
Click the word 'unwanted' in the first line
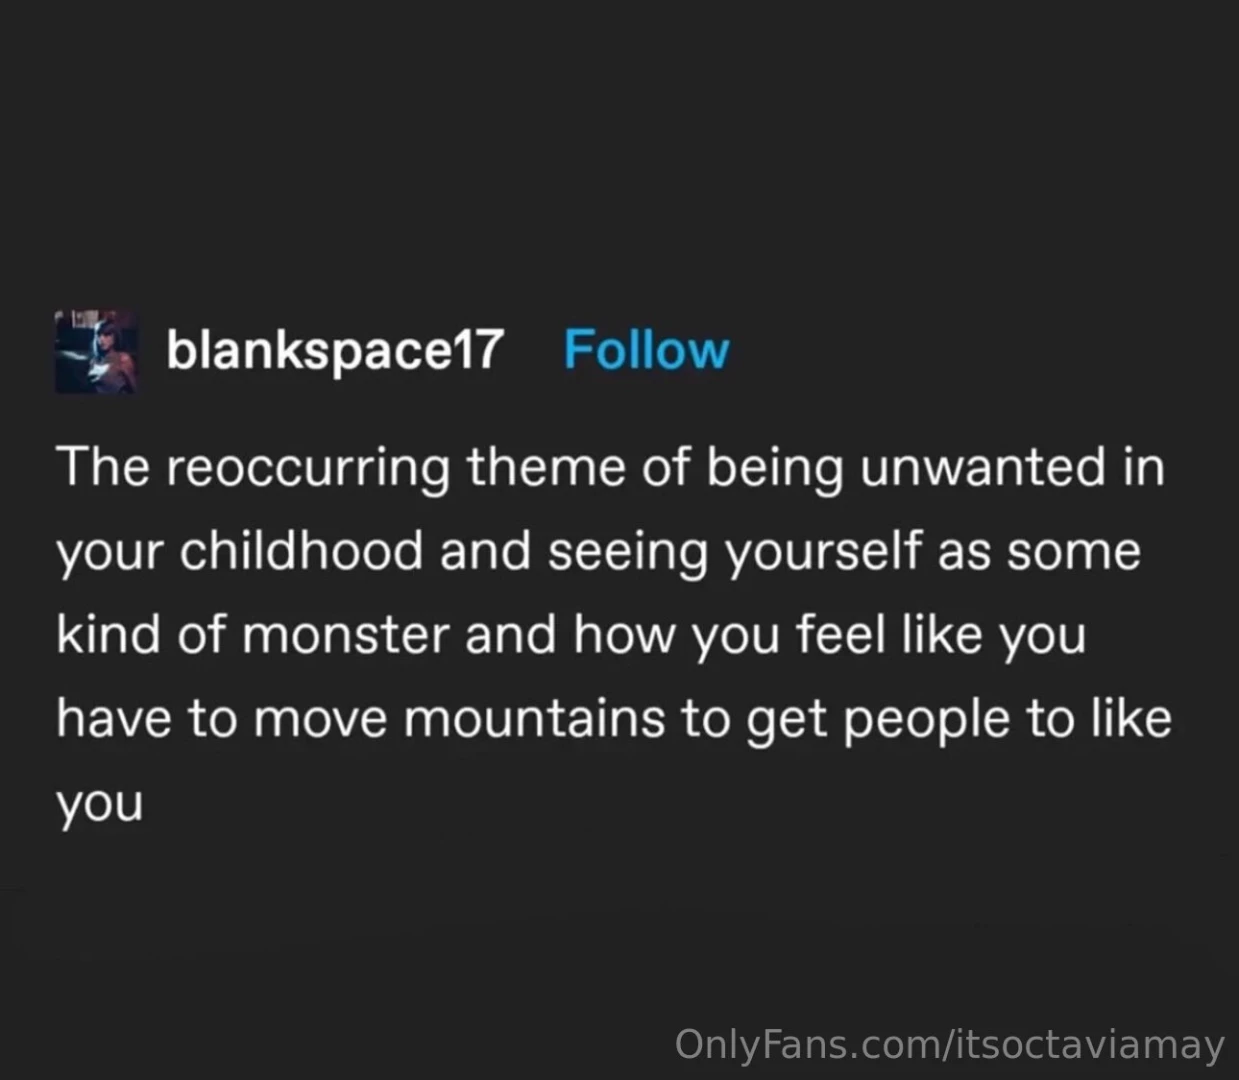[990, 465]
